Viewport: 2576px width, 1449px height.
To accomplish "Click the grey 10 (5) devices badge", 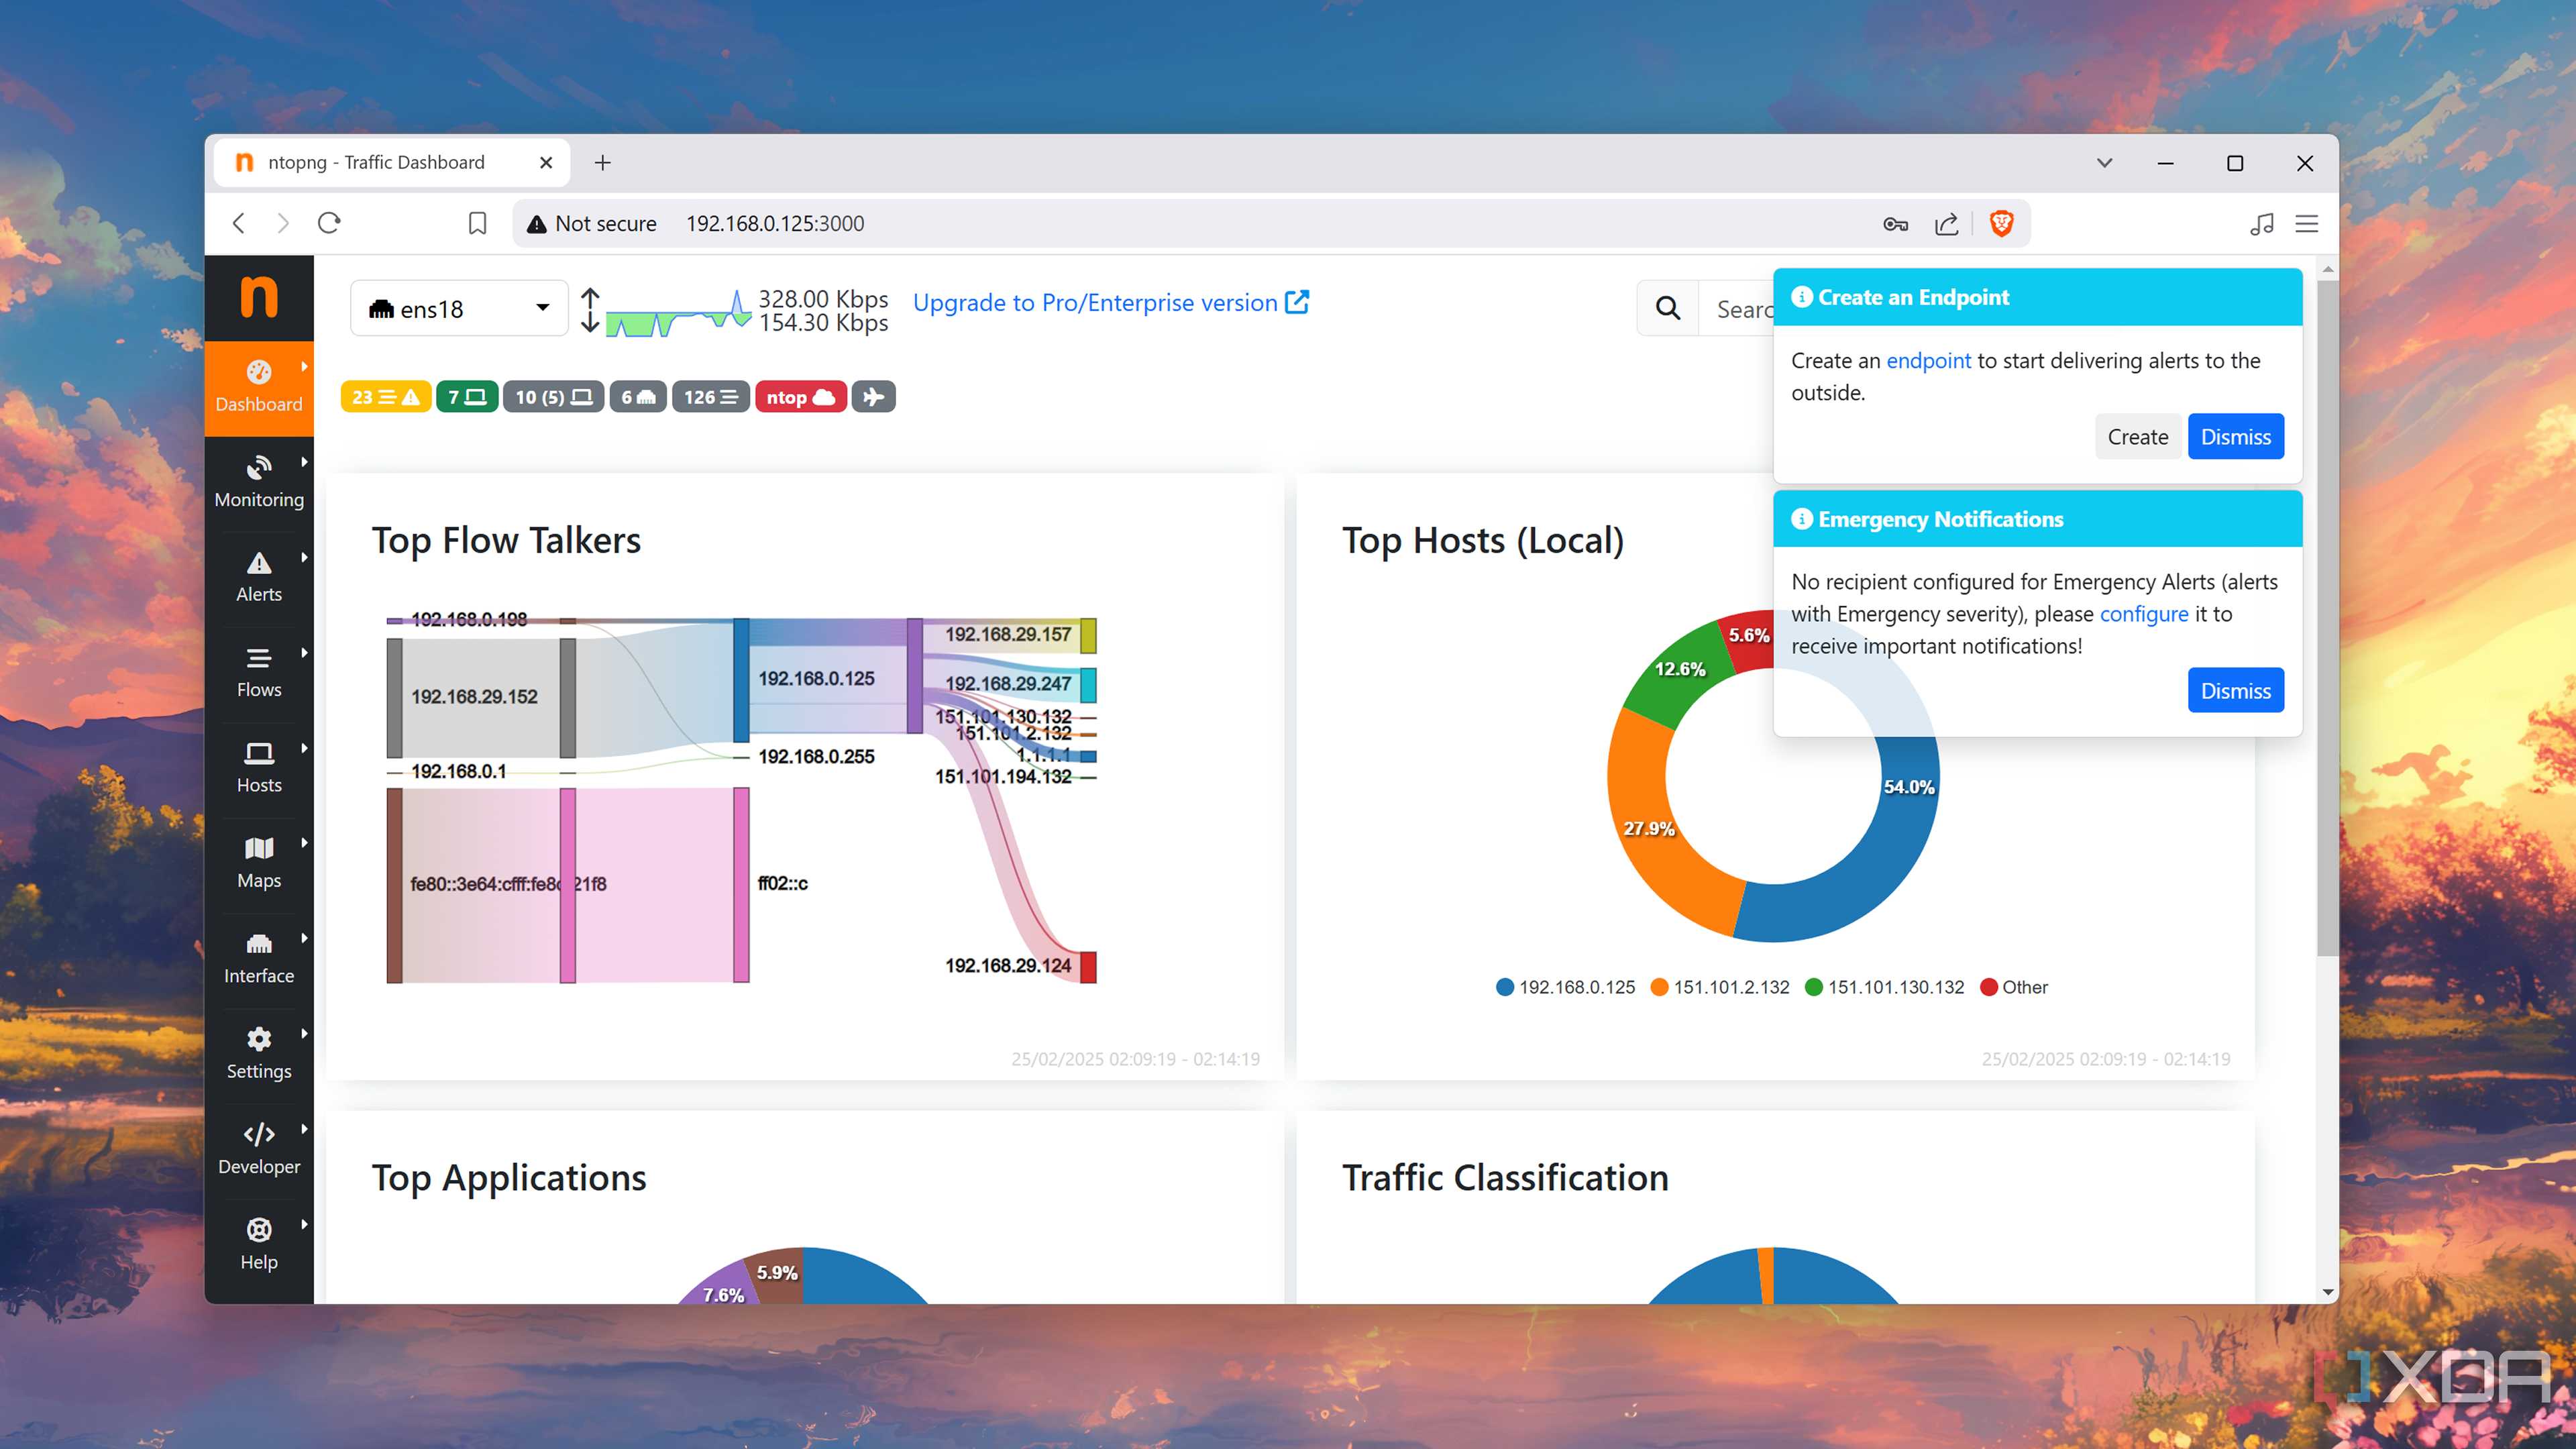I will (553, 397).
